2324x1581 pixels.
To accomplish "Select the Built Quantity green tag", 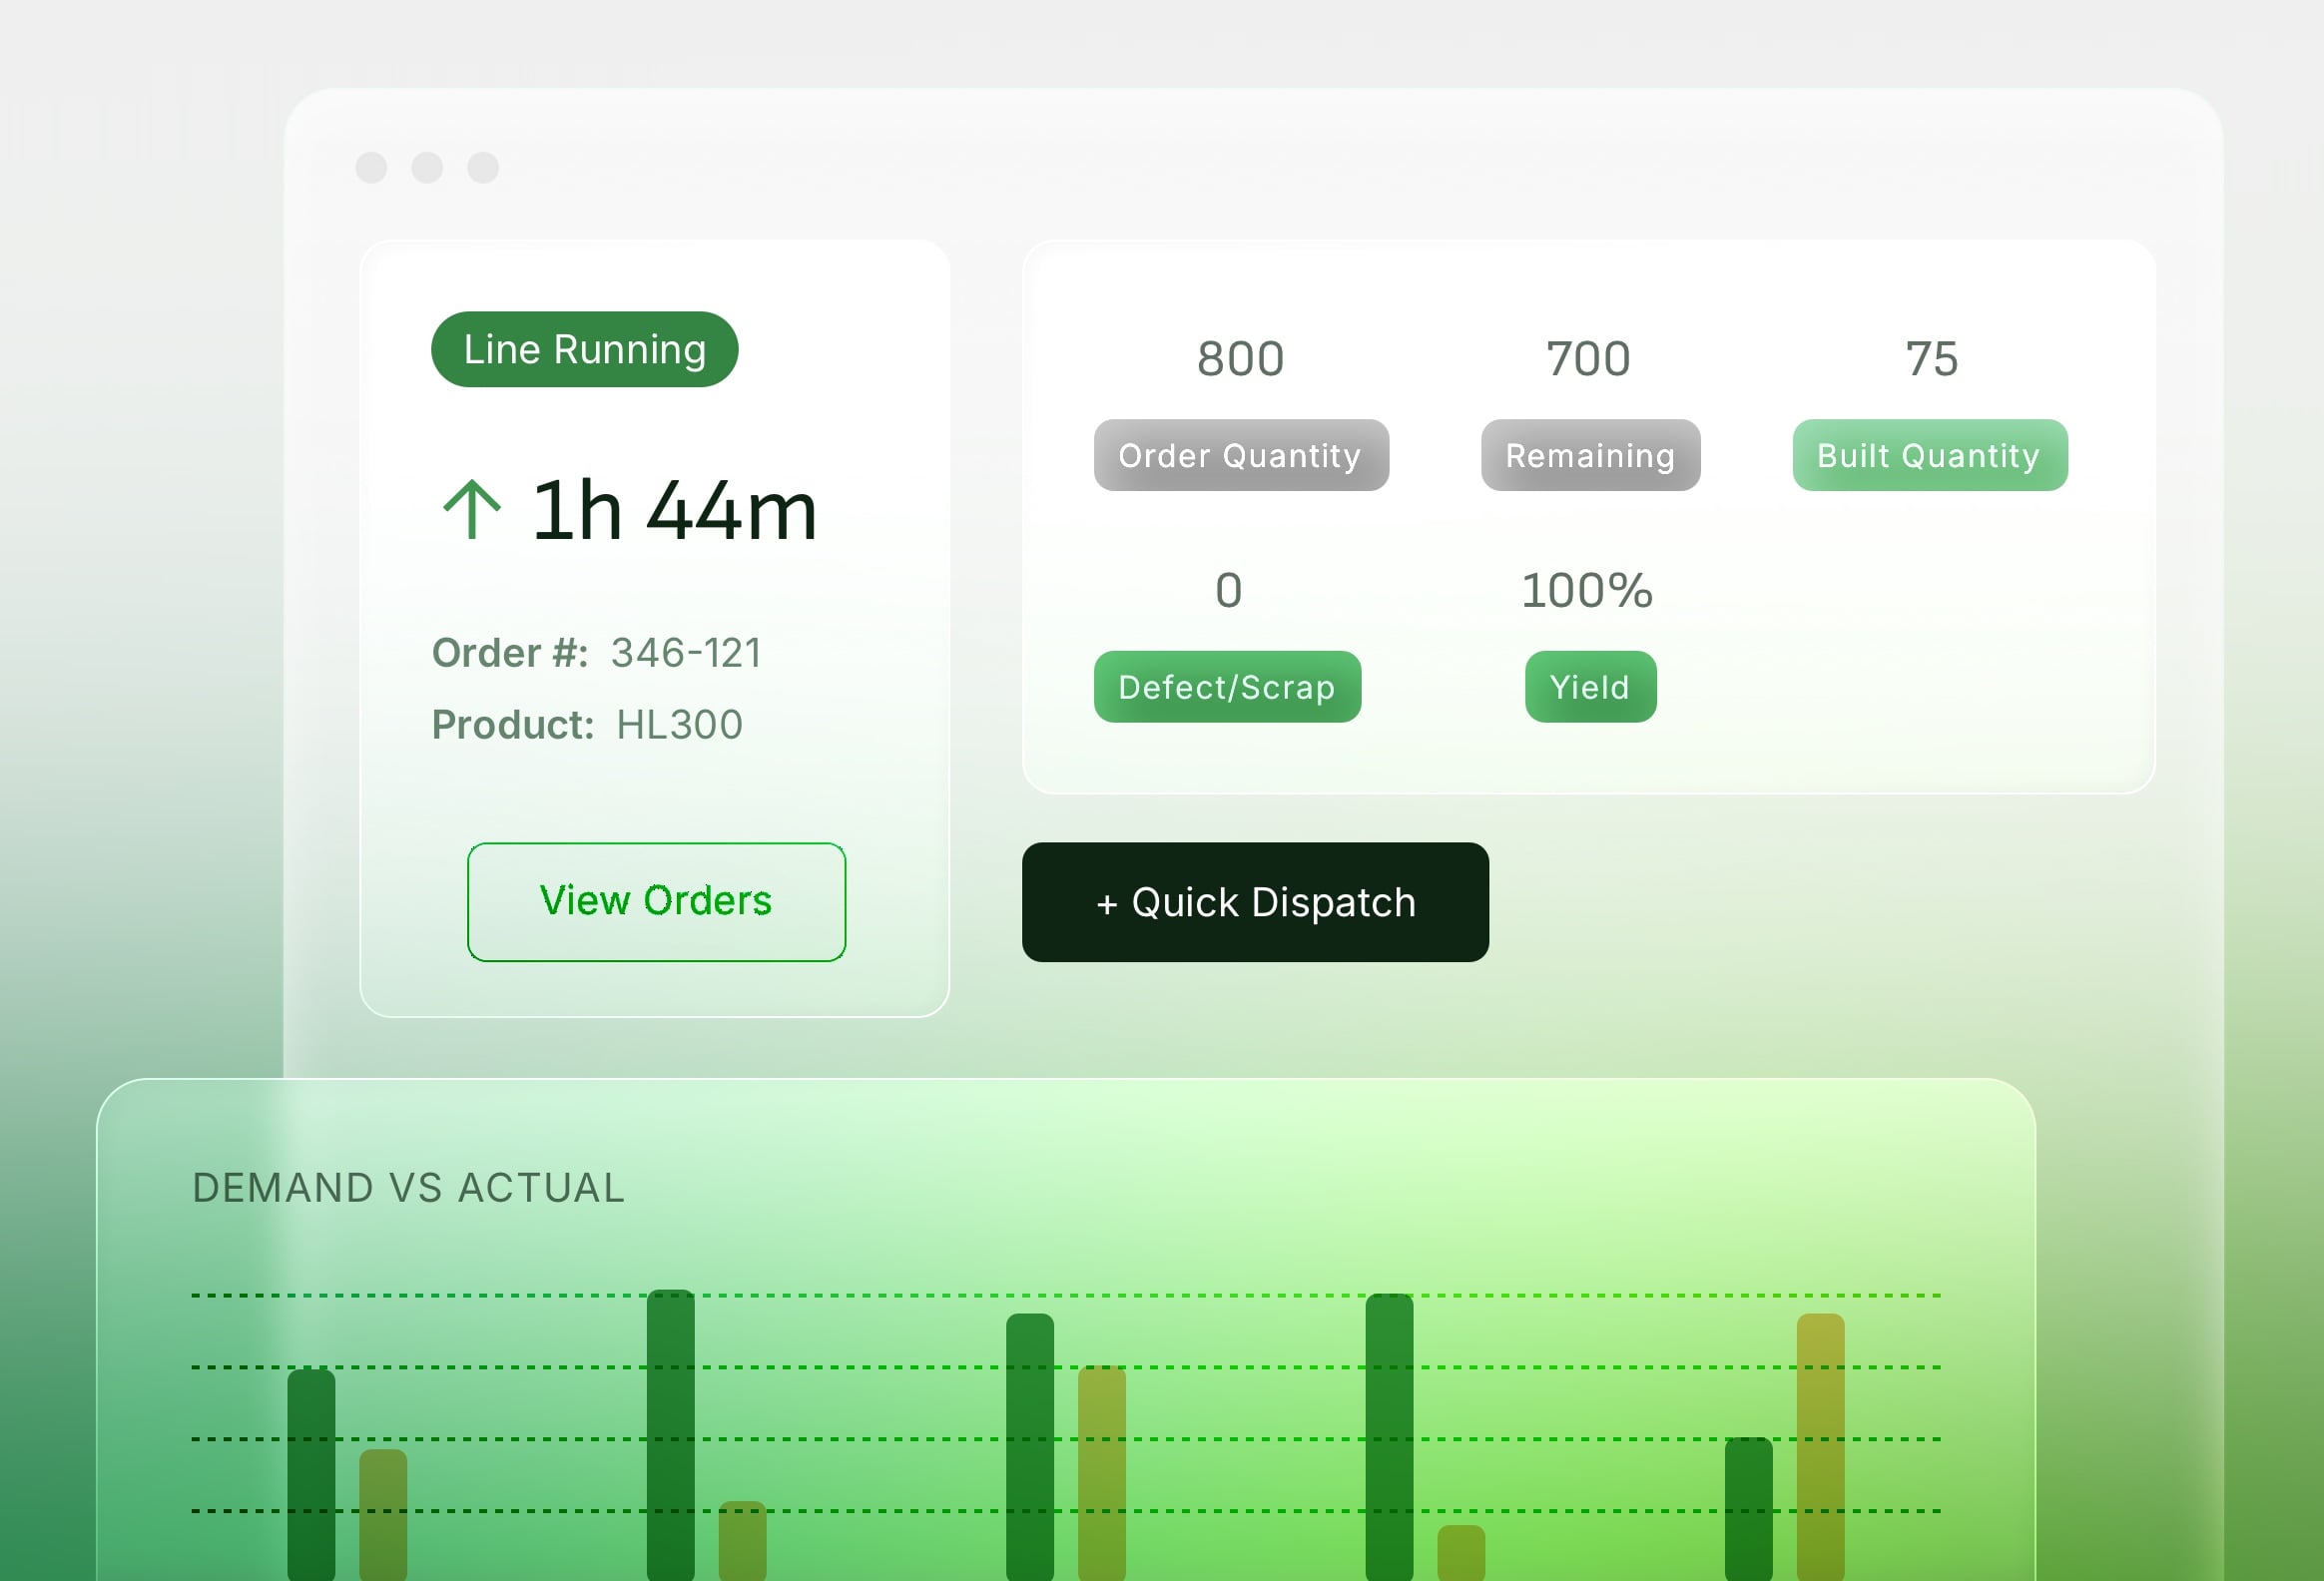I will click(x=1929, y=455).
